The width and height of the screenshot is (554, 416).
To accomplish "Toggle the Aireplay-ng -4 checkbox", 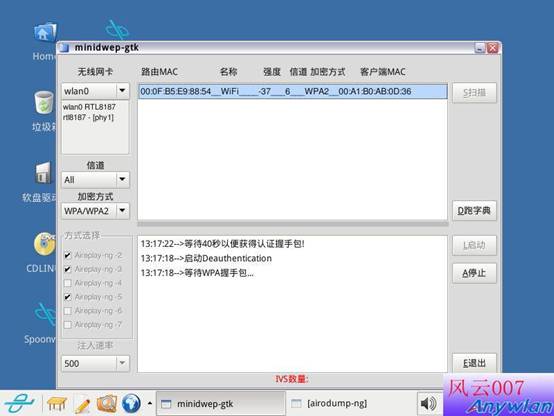I will [x=67, y=283].
